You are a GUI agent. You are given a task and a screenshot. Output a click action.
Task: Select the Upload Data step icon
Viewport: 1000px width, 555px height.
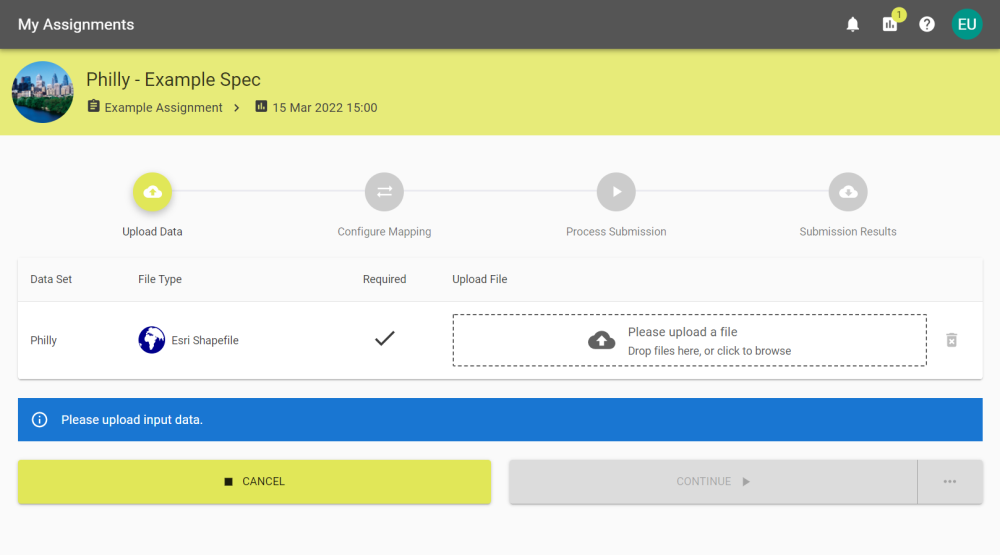(152, 192)
